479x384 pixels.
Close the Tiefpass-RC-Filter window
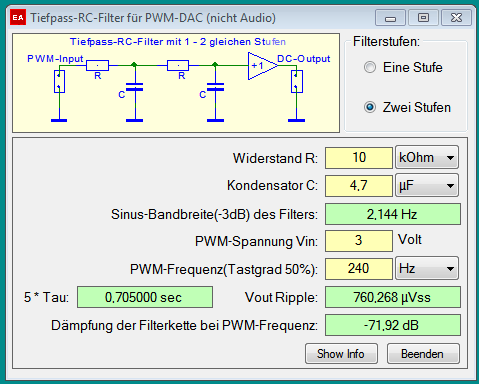point(456,18)
